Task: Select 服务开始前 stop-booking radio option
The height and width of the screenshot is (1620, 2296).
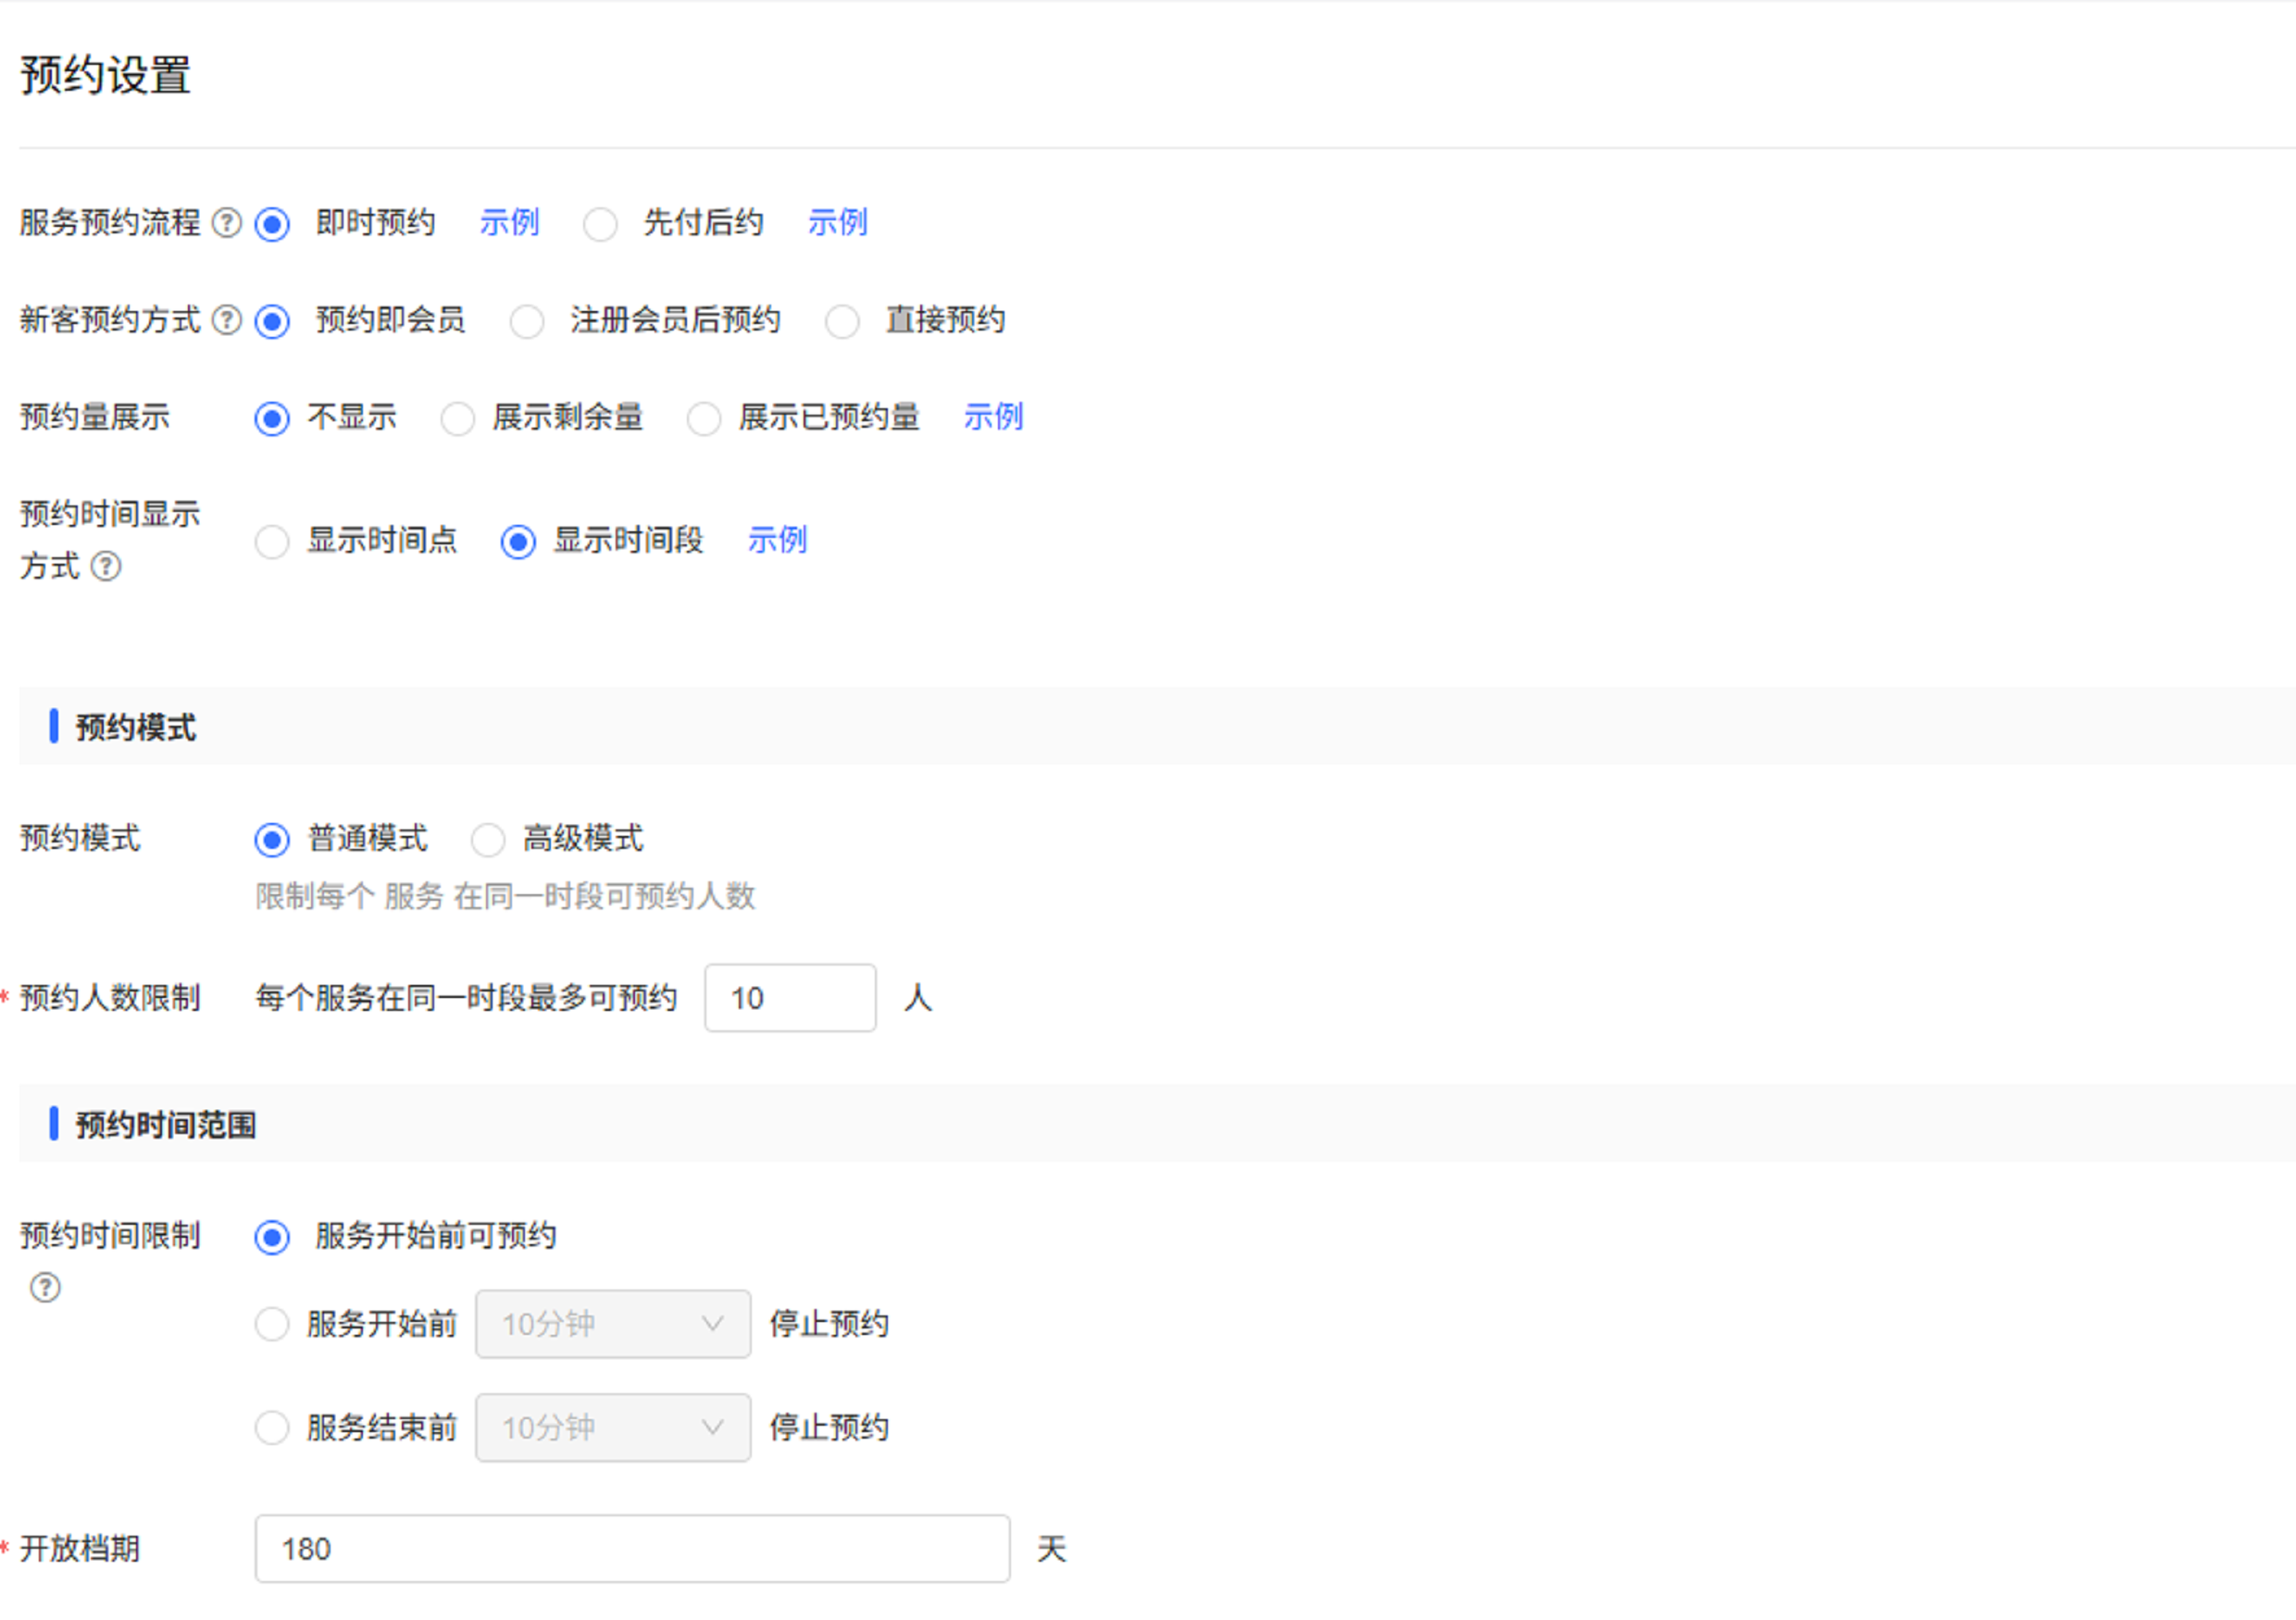Action: click(272, 1325)
